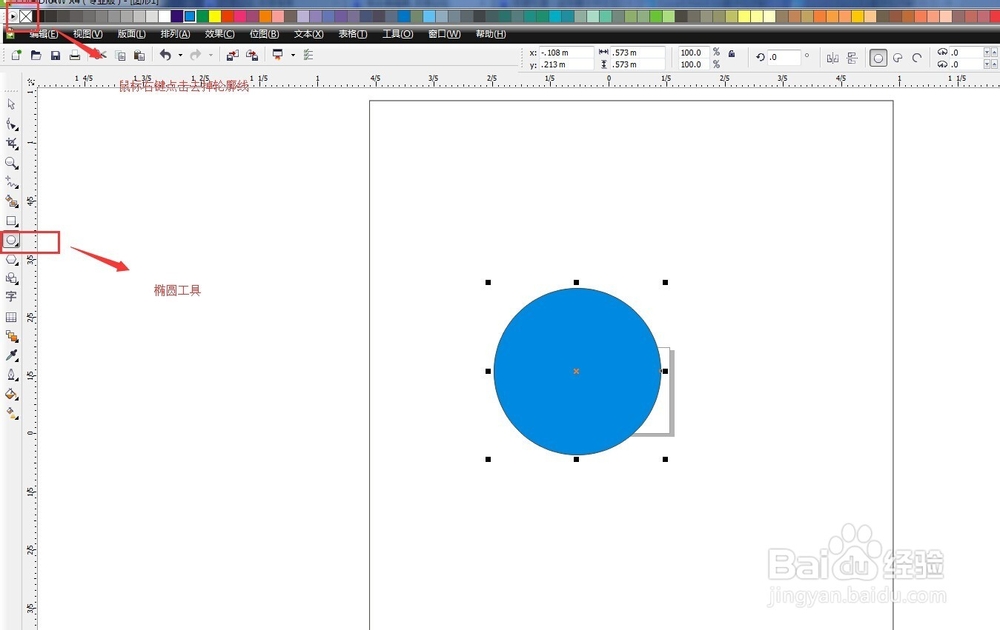Open the 帮助(H) menu
Image resolution: width=1000 pixels, height=630 pixels.
tap(490, 34)
